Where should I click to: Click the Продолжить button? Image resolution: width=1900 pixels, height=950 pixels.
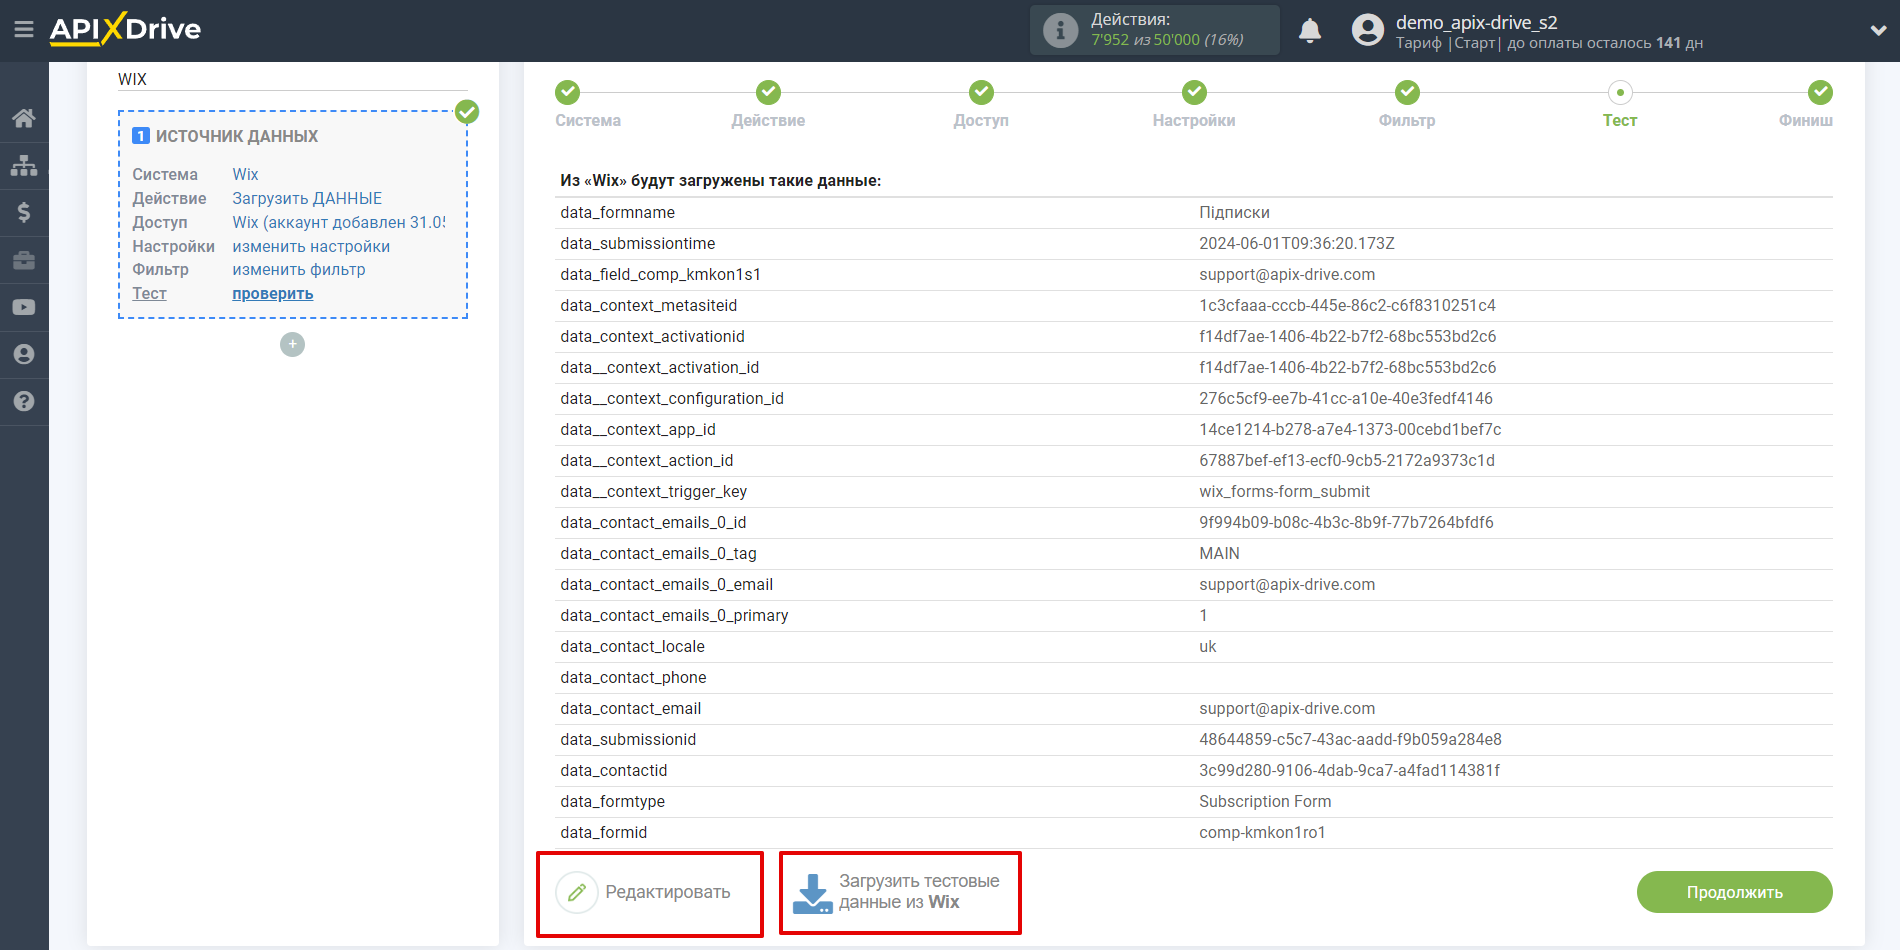click(x=1734, y=892)
